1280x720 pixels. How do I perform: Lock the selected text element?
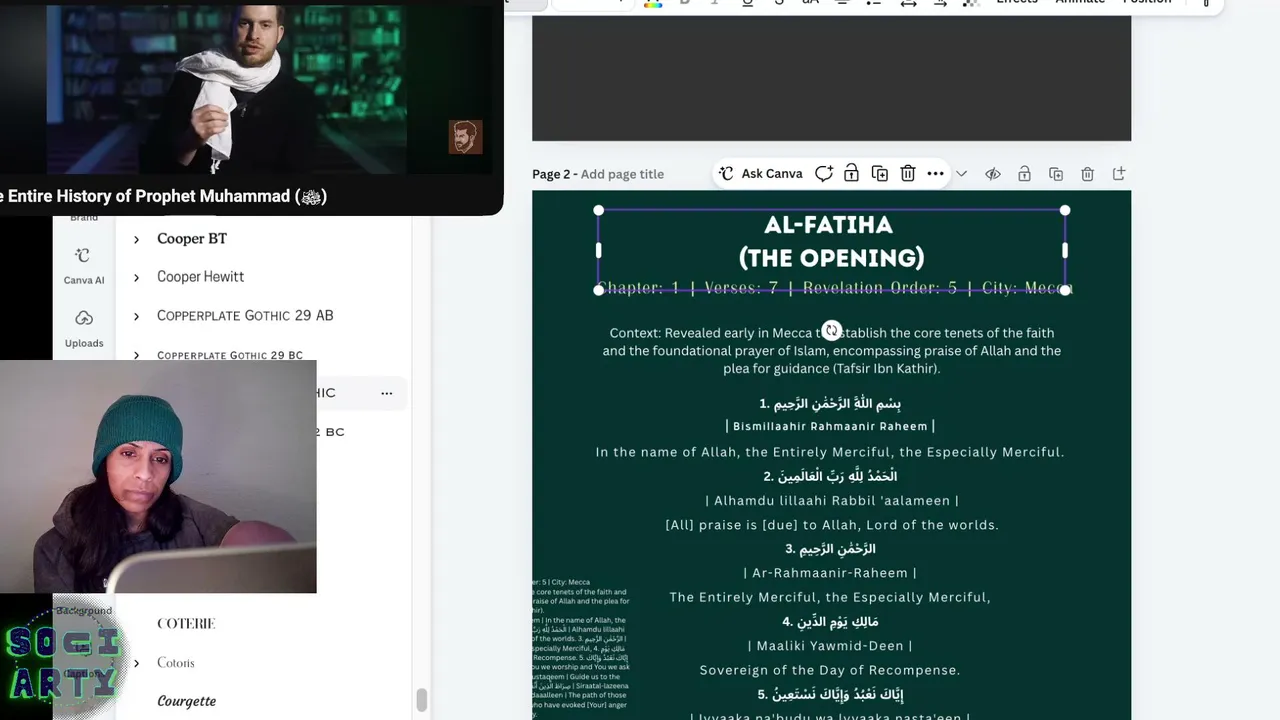click(851, 174)
